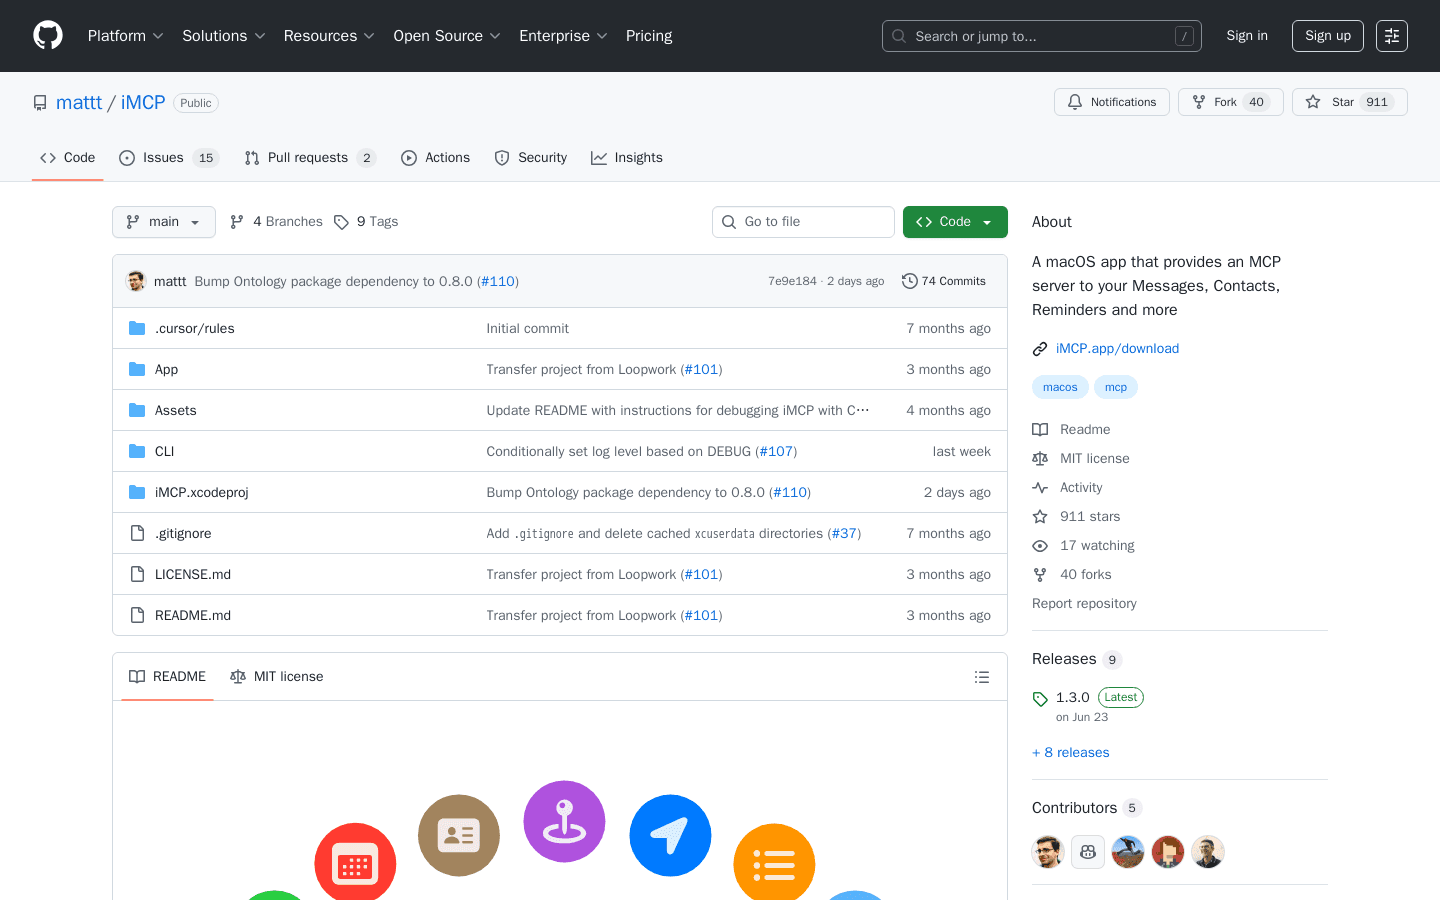Screen dimensions: 1440x900
Task: Open the README outline list icon
Action: [982, 676]
